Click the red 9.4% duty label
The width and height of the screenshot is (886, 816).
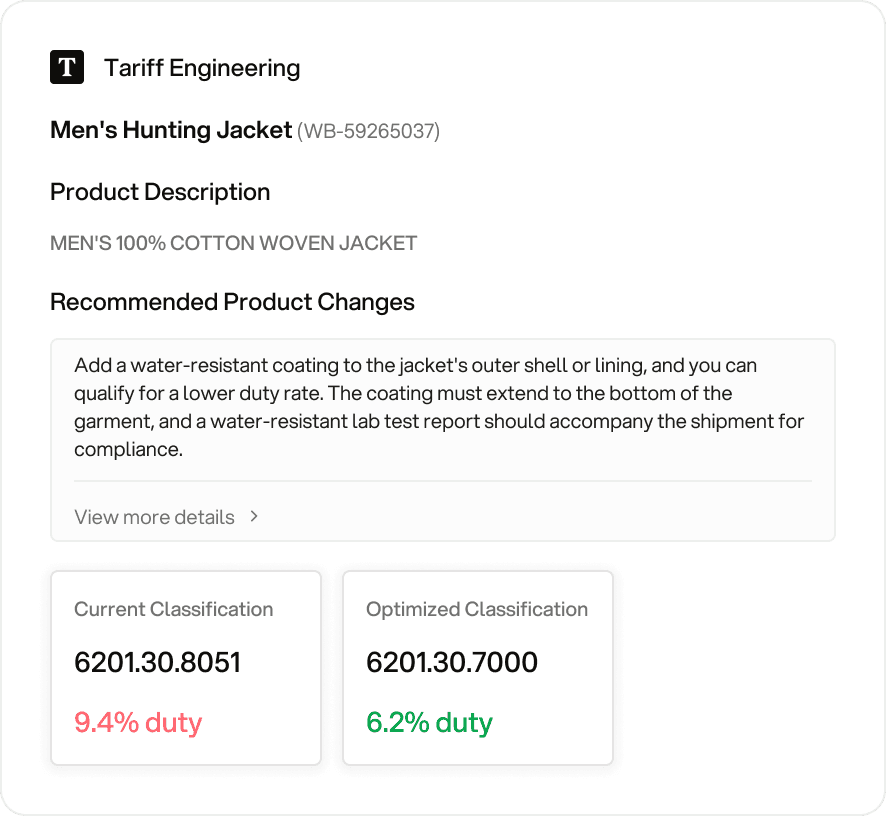[x=138, y=722]
